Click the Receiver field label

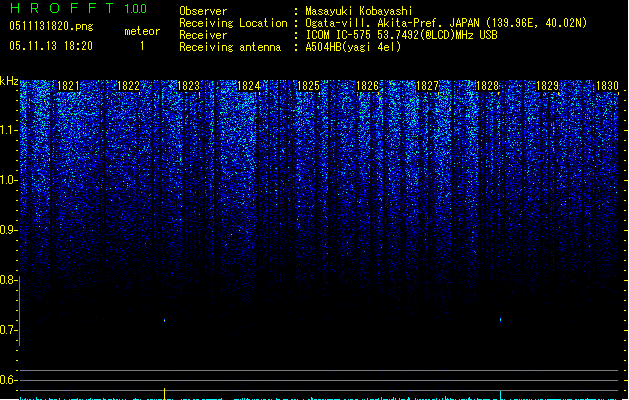pos(203,35)
